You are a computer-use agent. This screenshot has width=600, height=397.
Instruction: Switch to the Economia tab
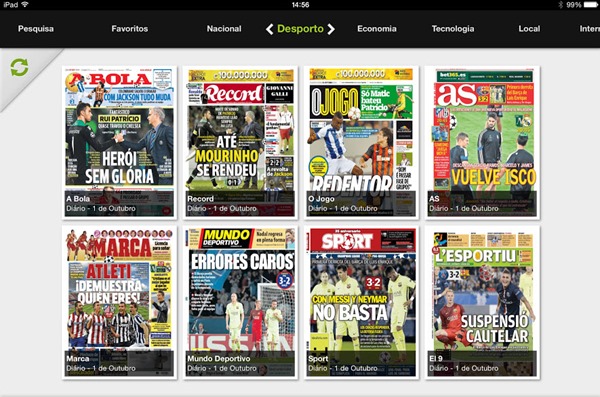click(377, 29)
